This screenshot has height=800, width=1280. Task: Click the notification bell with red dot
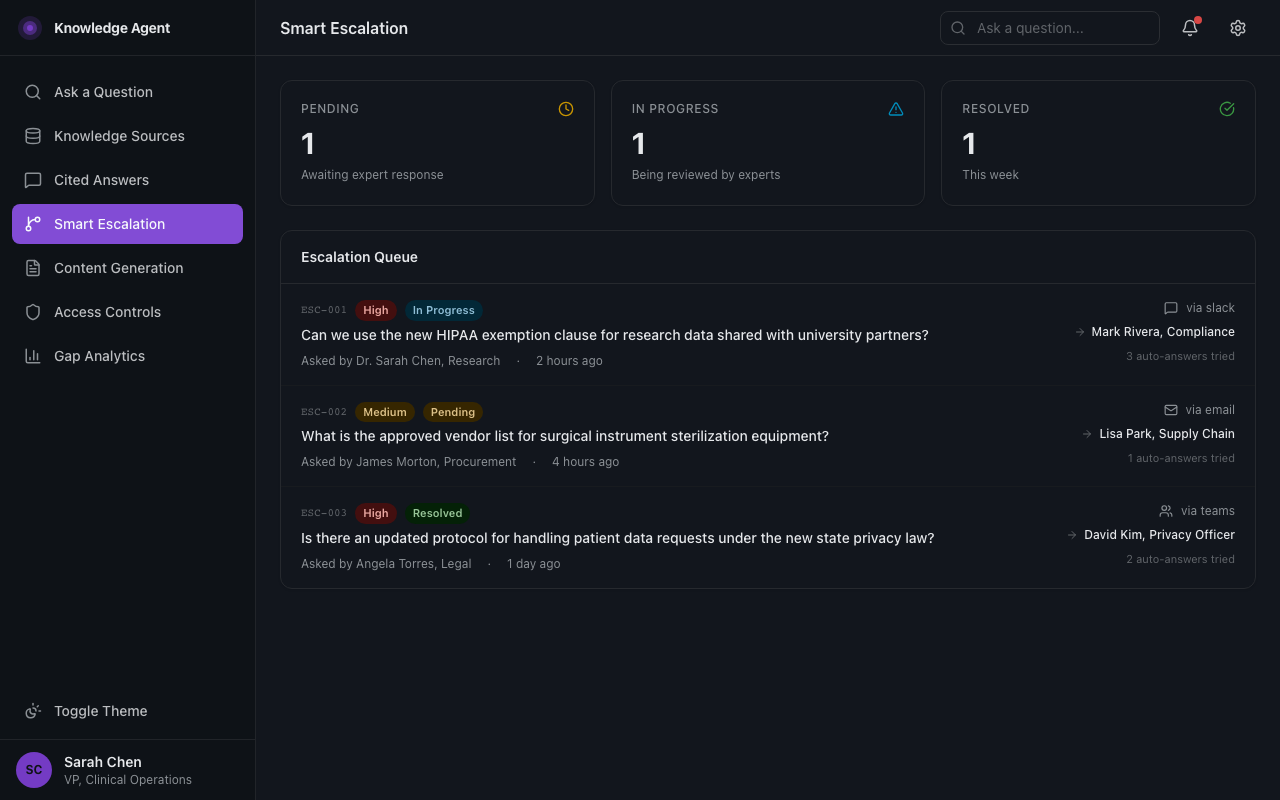click(x=1189, y=28)
